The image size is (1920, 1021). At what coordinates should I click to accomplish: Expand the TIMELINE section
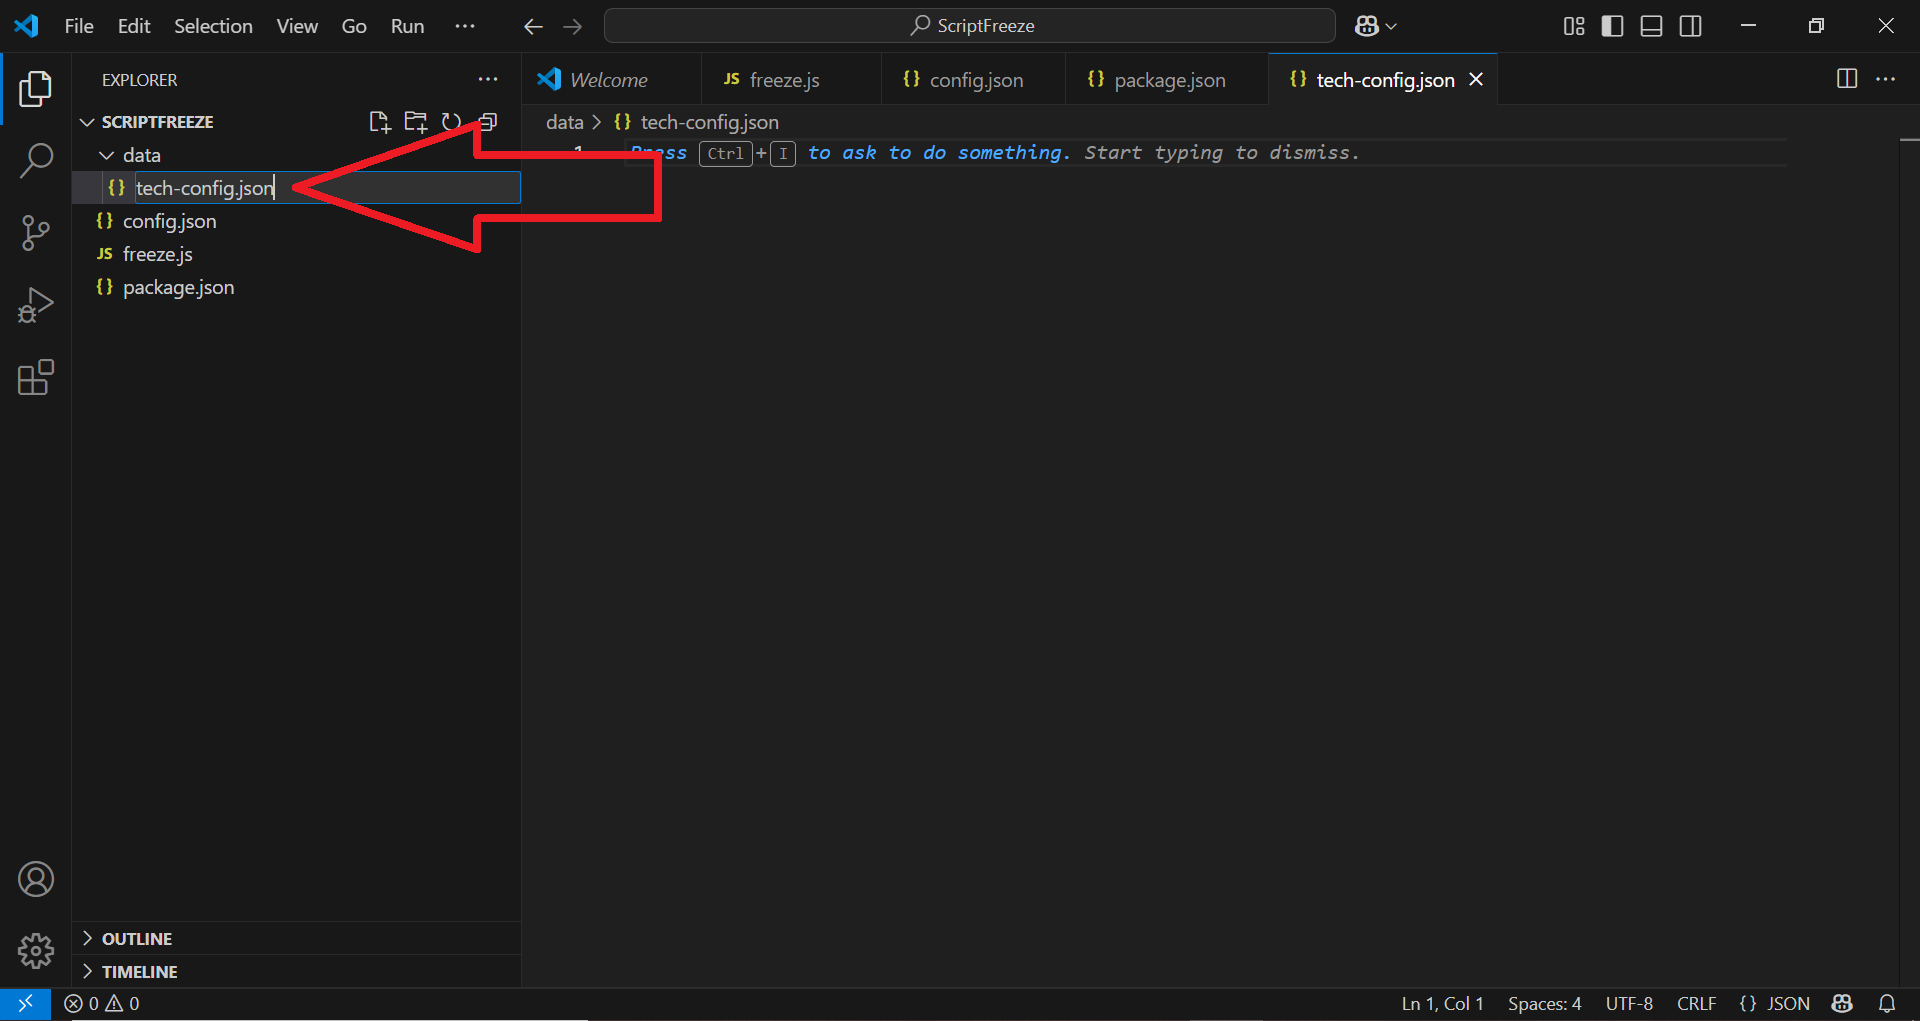click(296, 971)
